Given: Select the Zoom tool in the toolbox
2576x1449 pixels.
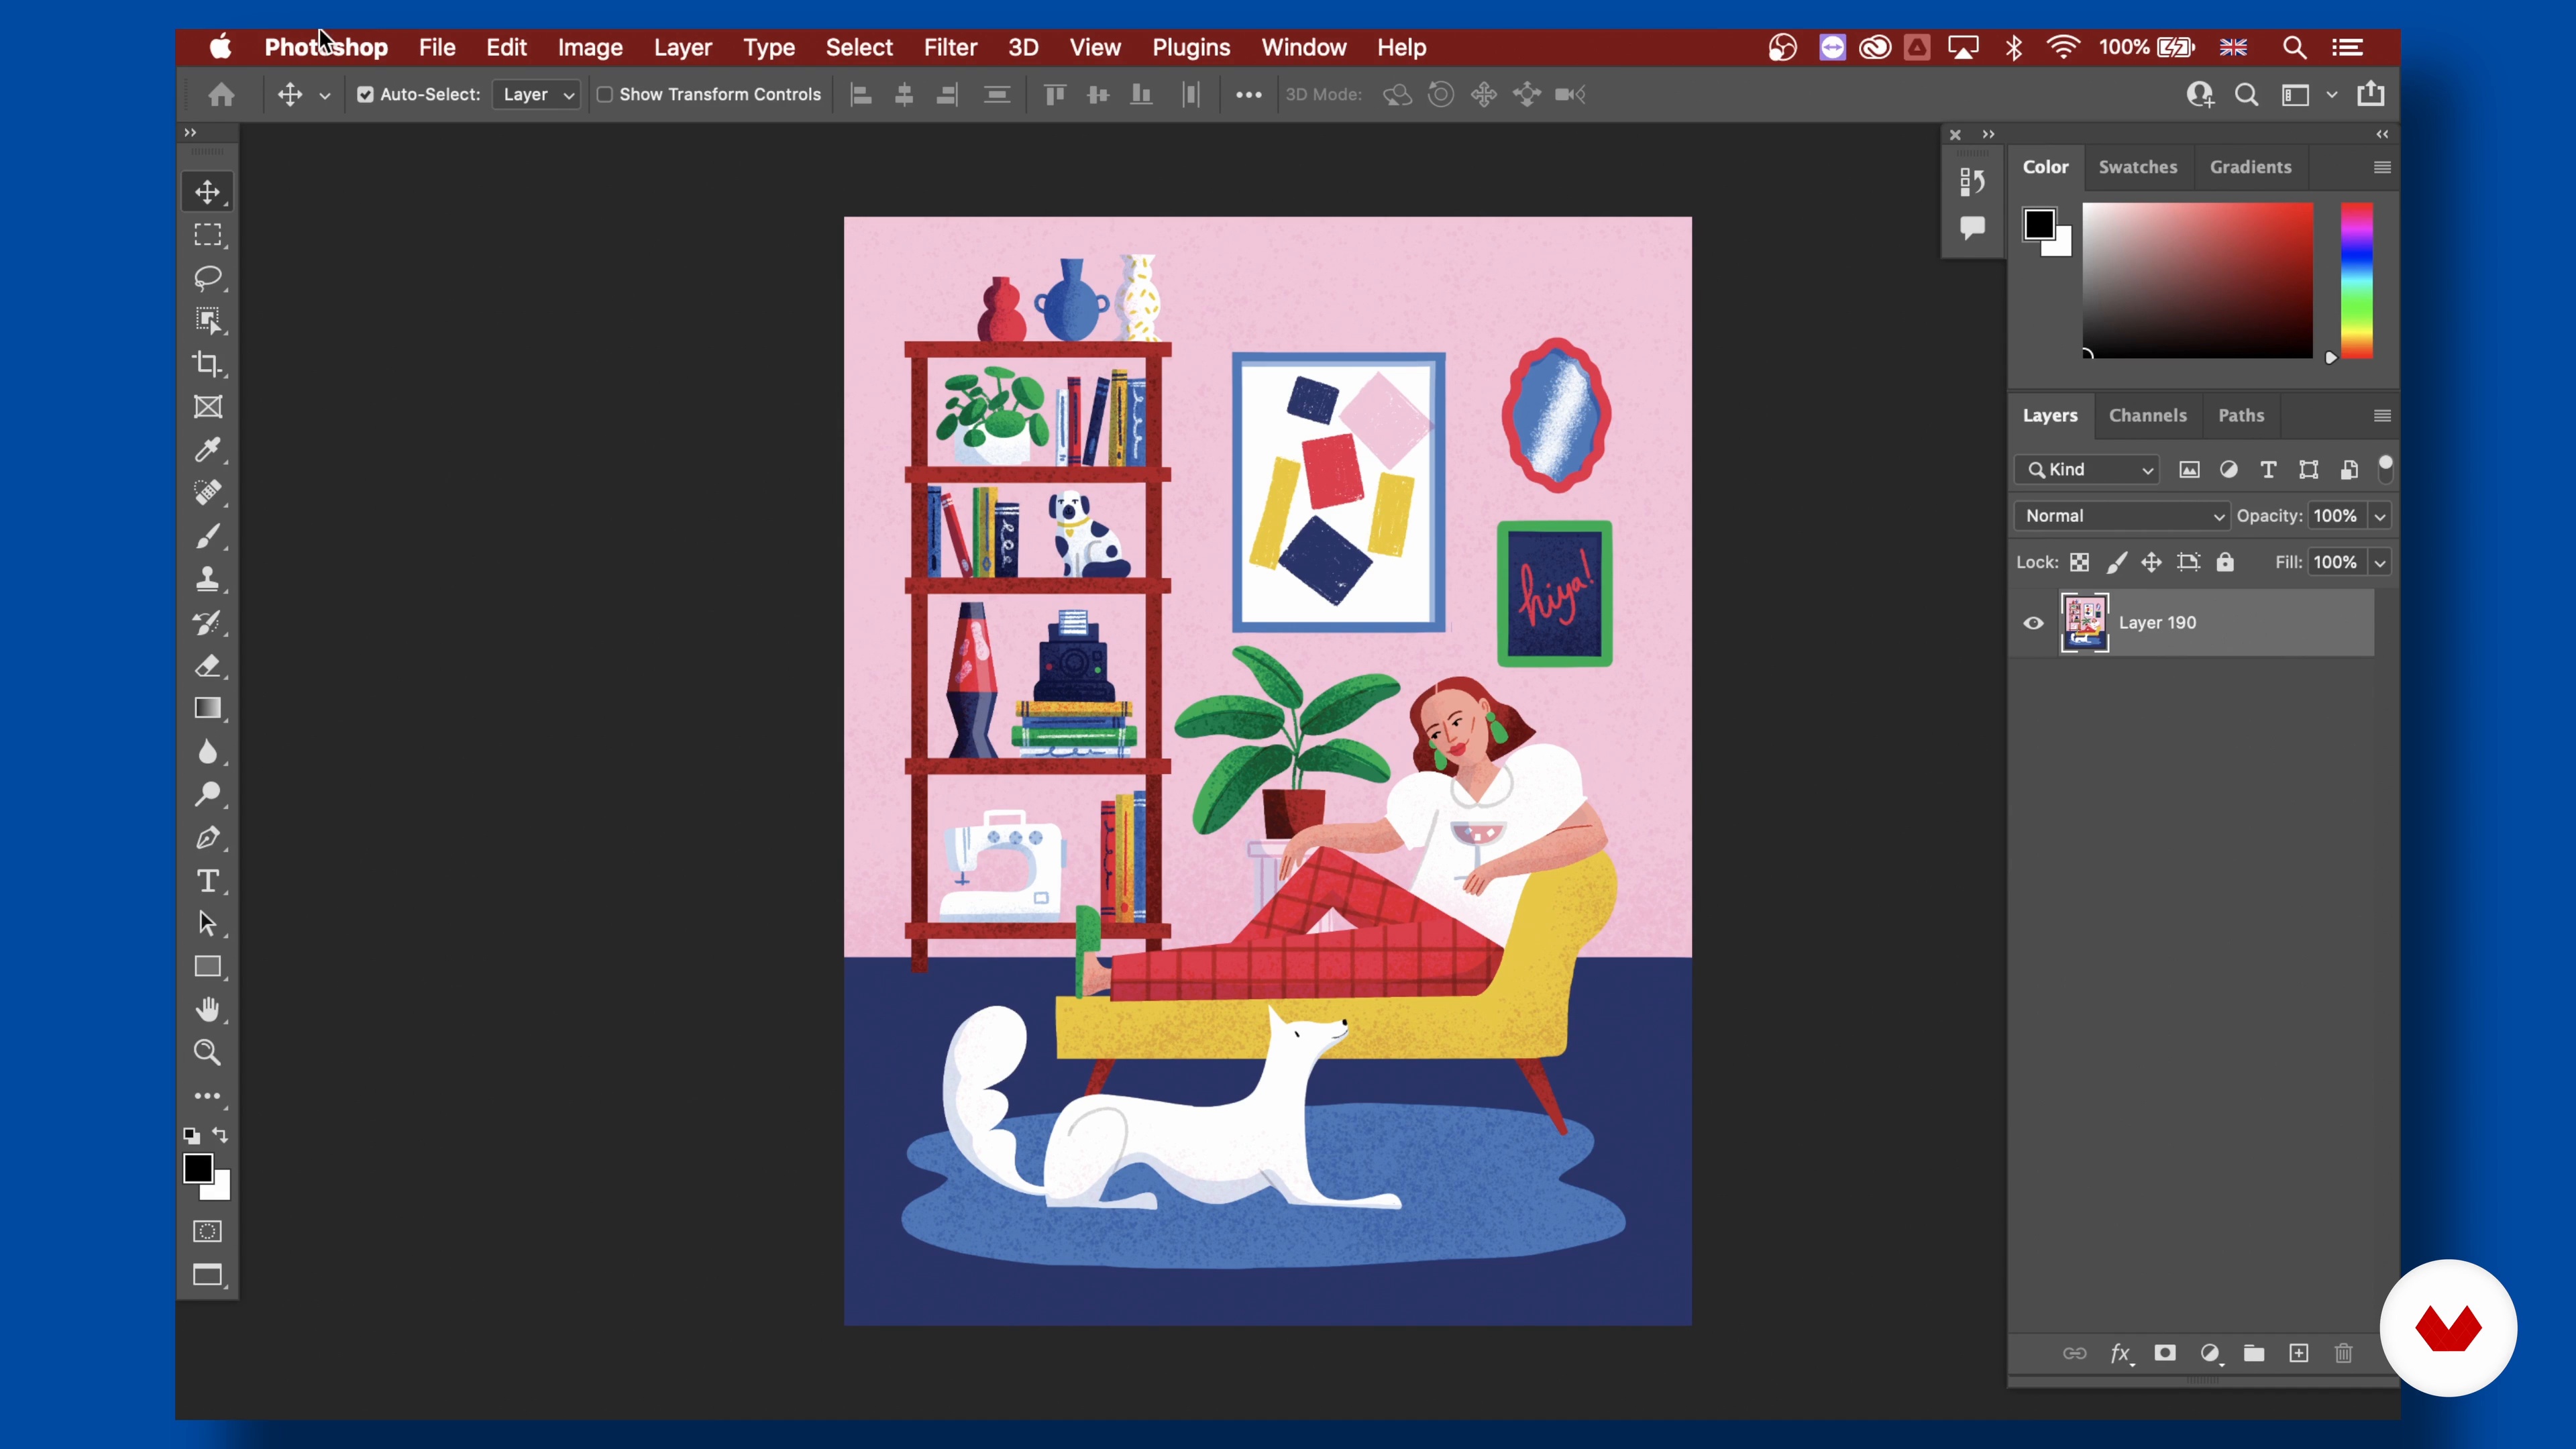Looking at the screenshot, I should click(x=208, y=1053).
